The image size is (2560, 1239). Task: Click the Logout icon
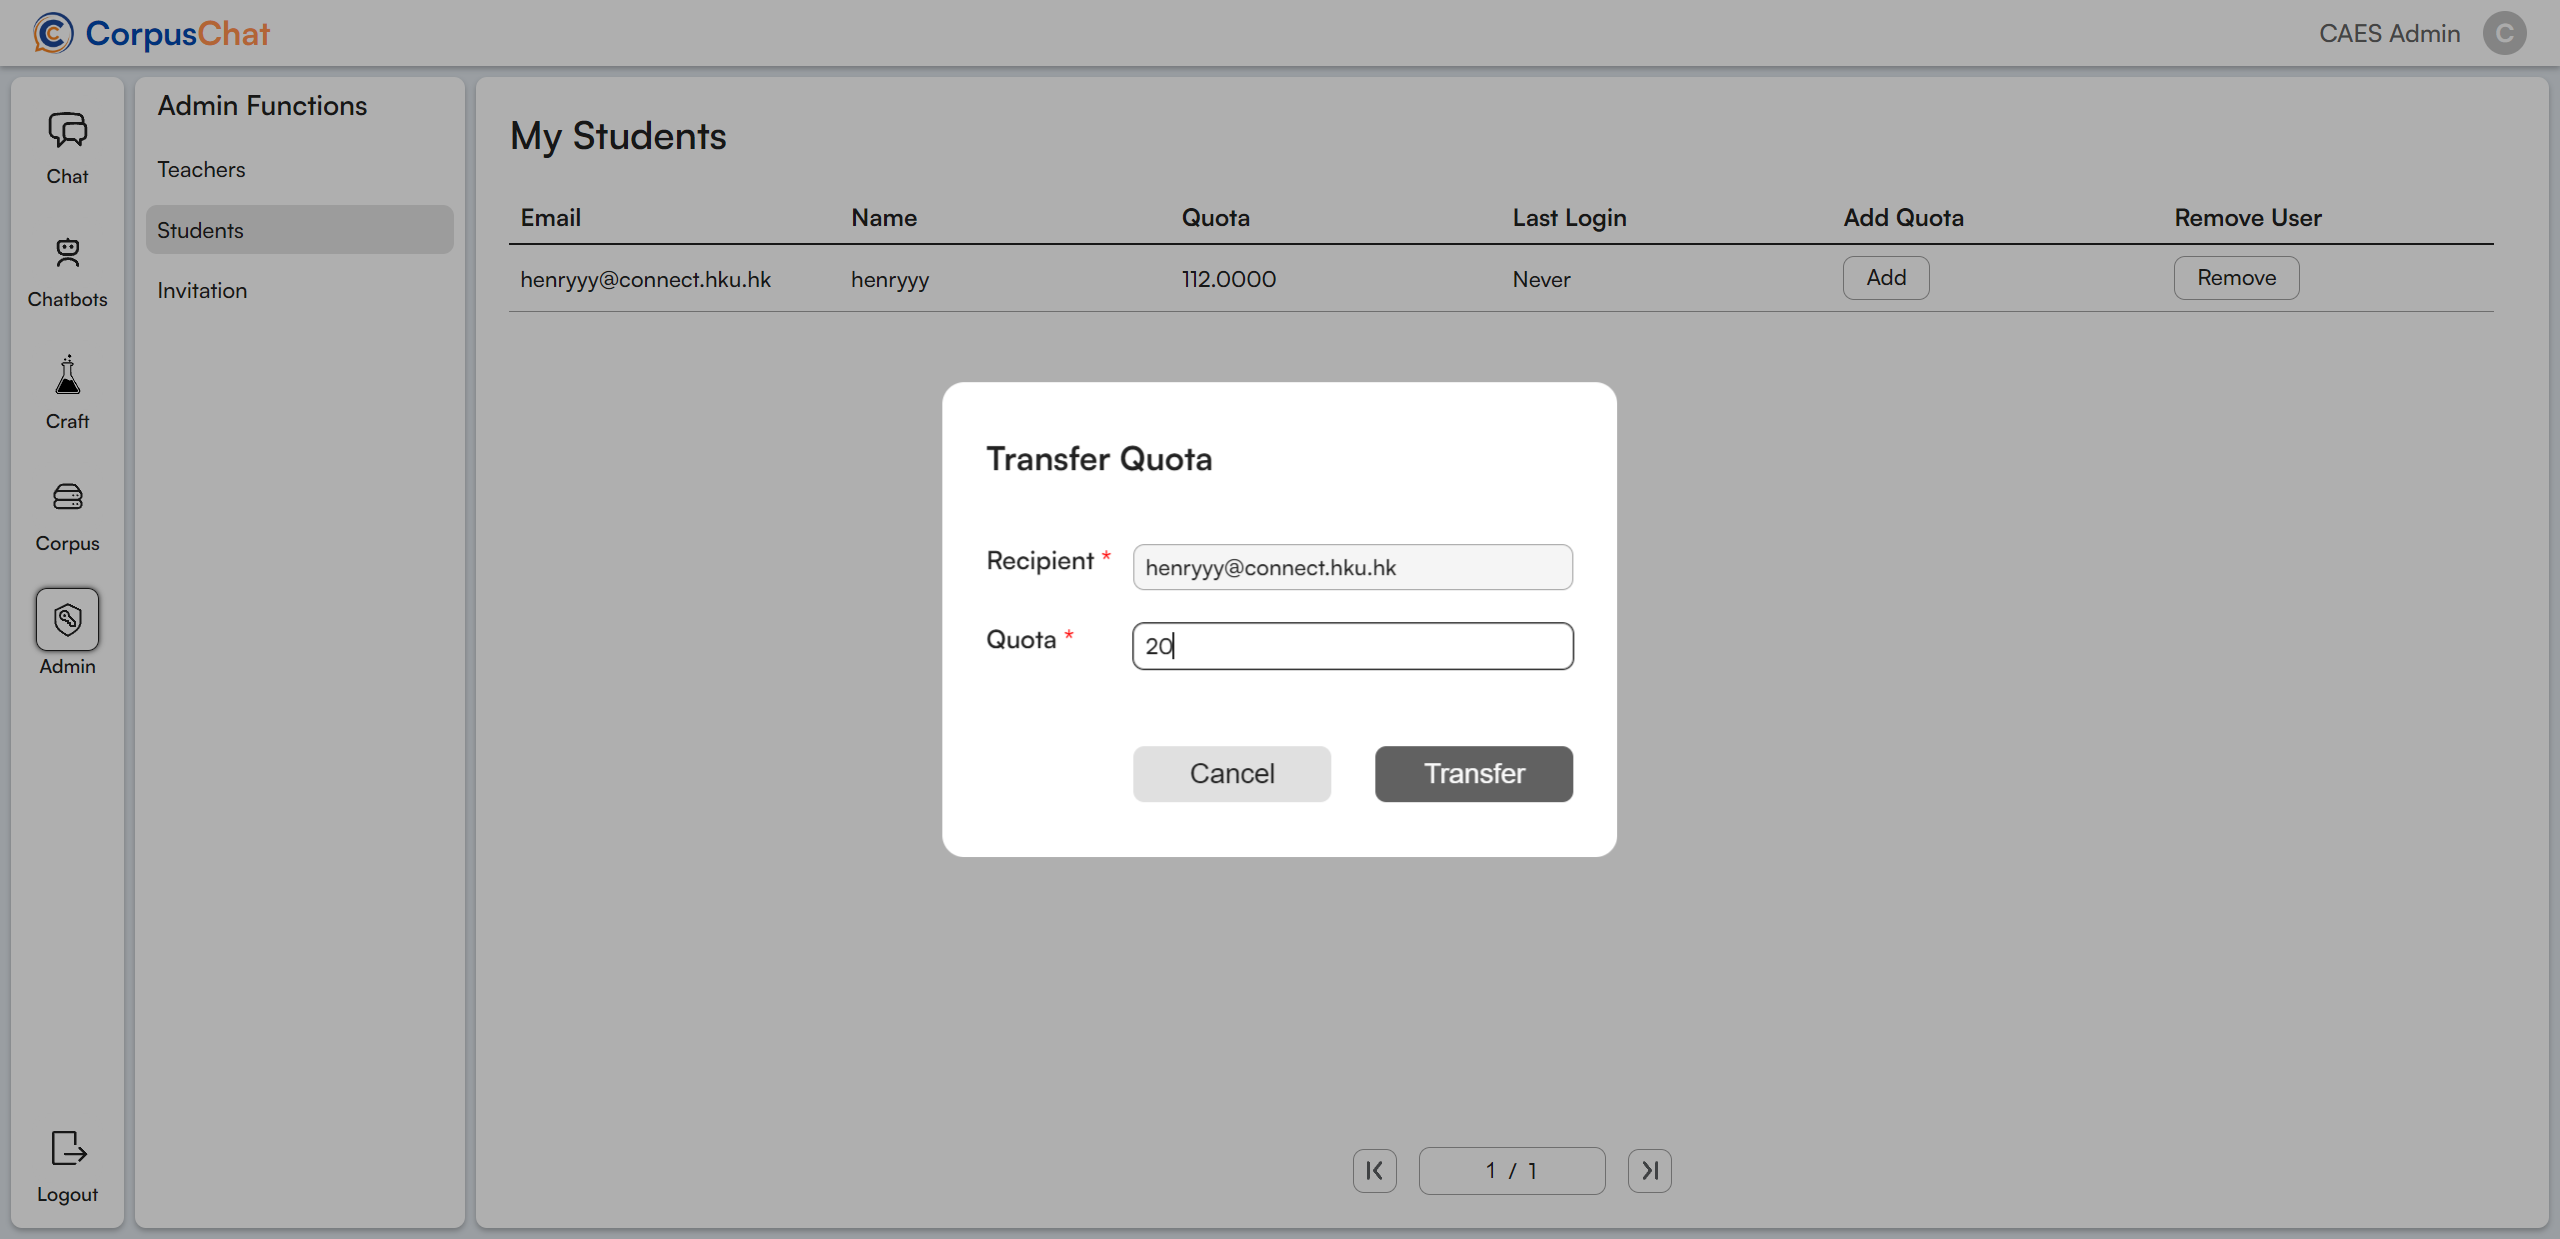[x=67, y=1149]
